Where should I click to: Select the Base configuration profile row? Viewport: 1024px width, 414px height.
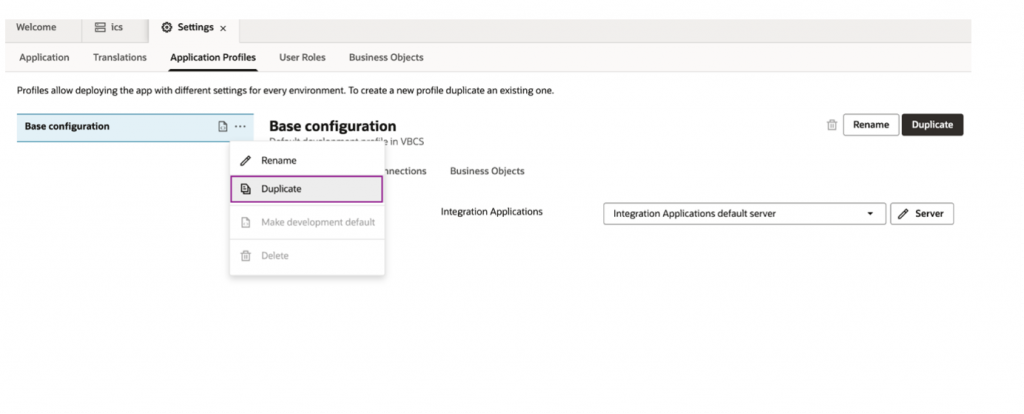135,127
